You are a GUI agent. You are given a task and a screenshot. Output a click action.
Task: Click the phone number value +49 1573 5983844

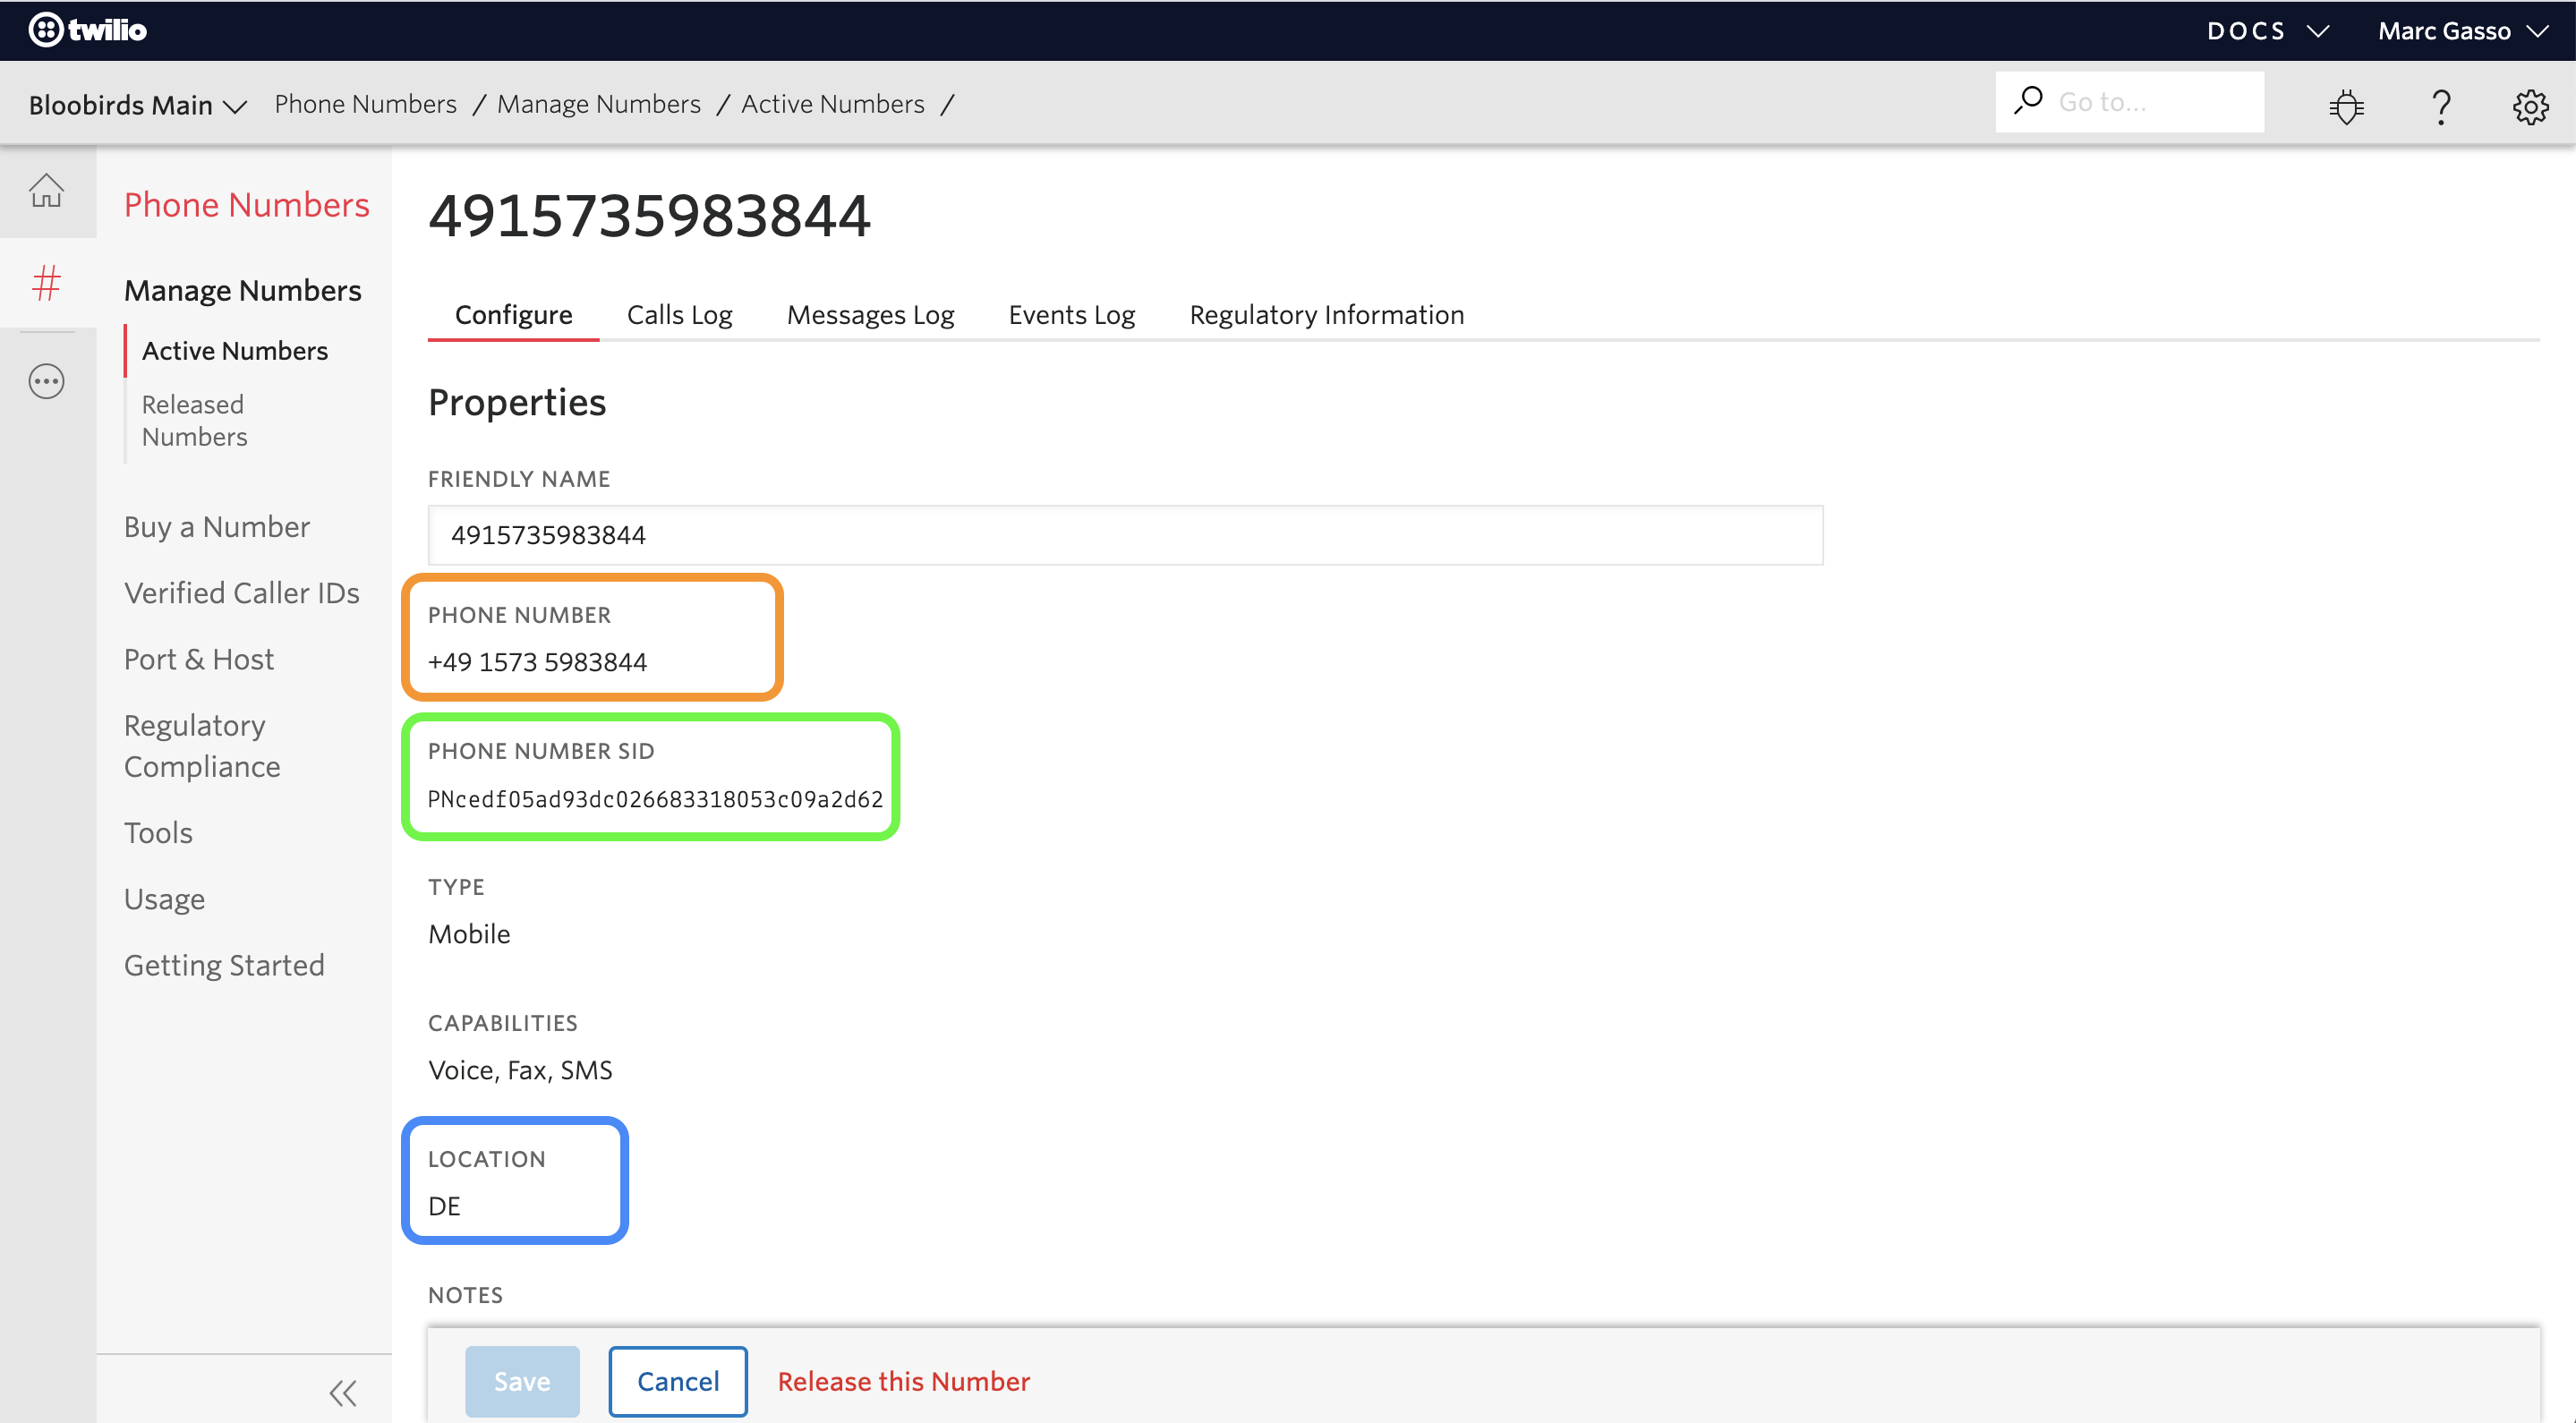click(x=537, y=661)
